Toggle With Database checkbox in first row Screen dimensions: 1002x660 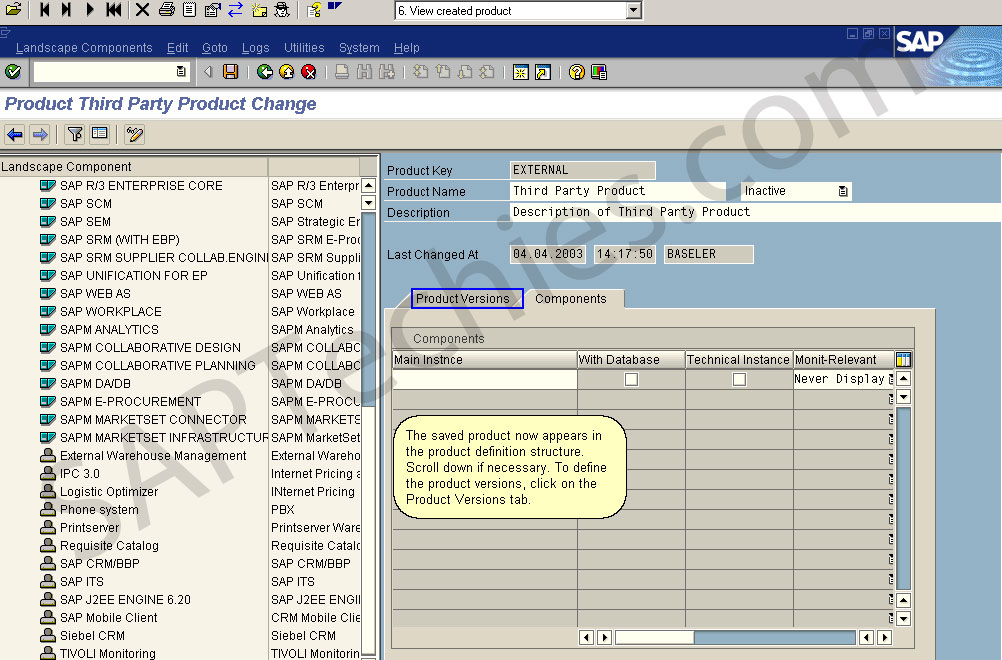point(631,380)
